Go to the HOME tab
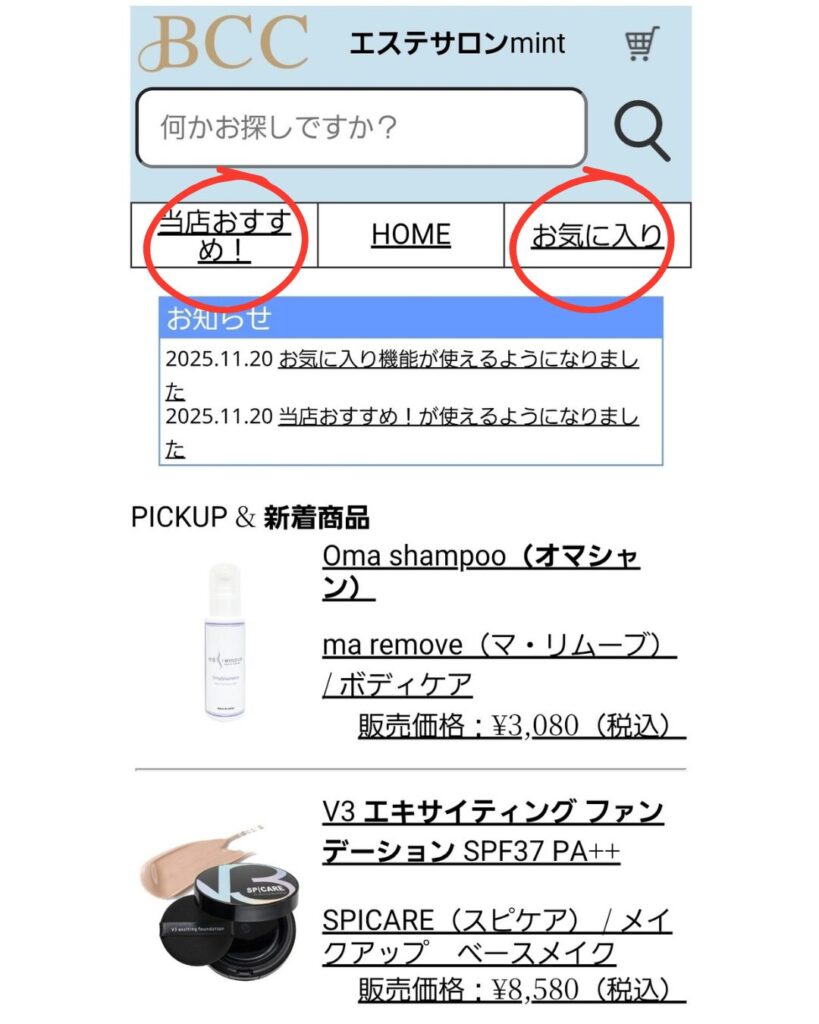819x1024 pixels. tap(411, 235)
